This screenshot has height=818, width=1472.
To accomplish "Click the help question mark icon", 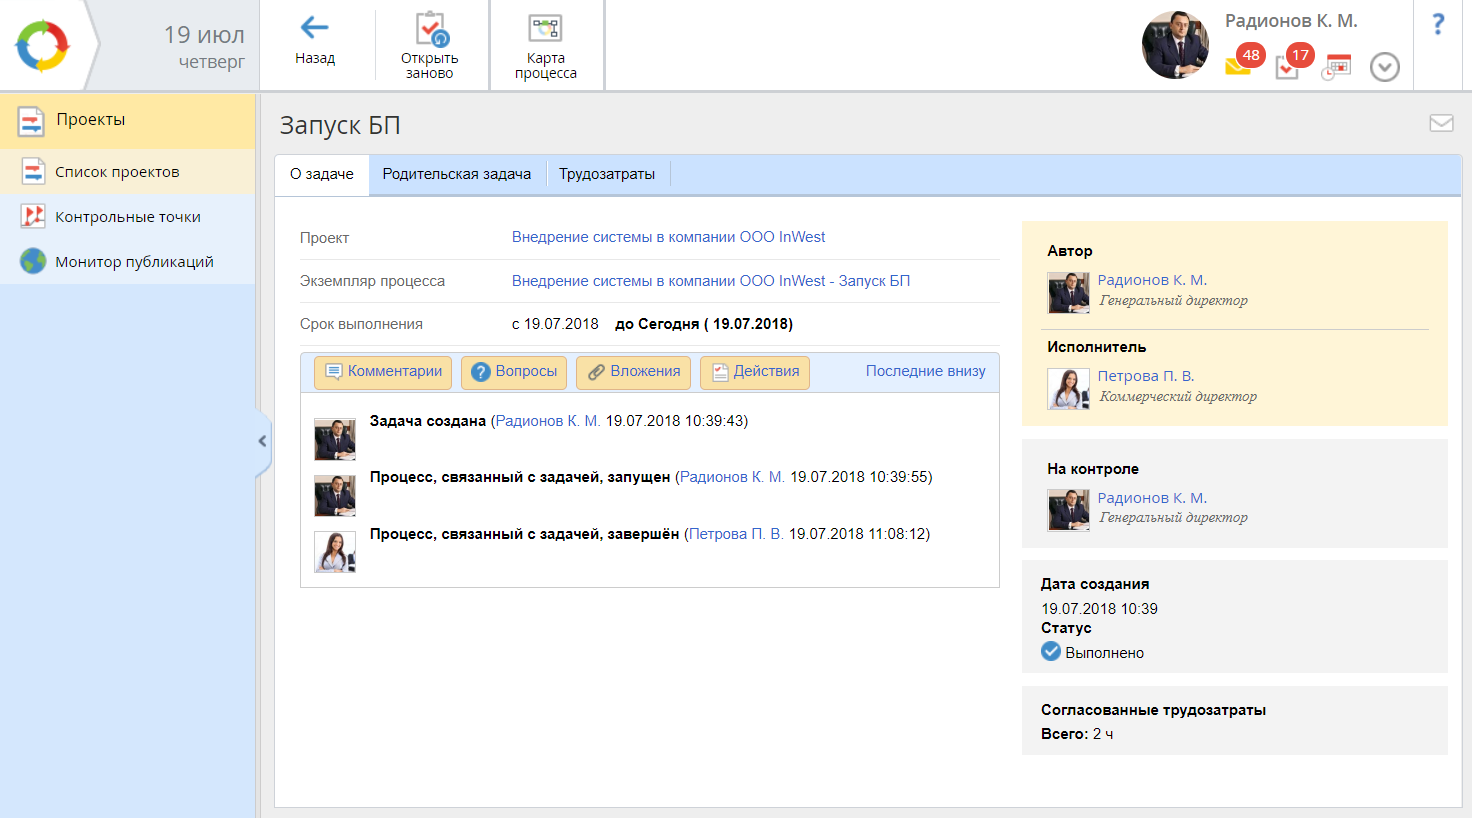I will coord(1438,25).
